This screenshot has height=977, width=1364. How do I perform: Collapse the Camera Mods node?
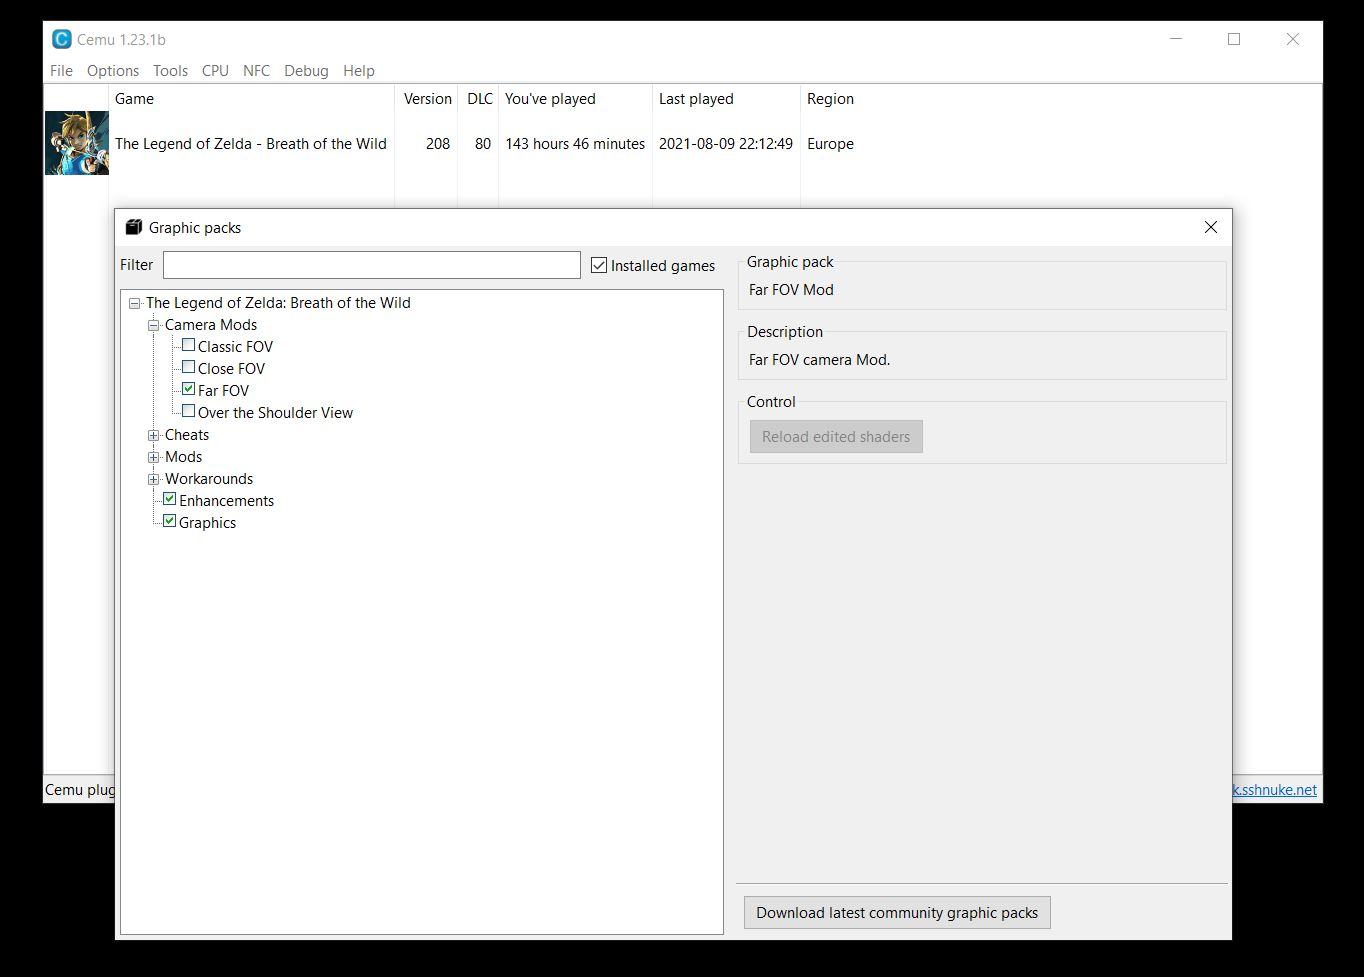[x=154, y=325]
